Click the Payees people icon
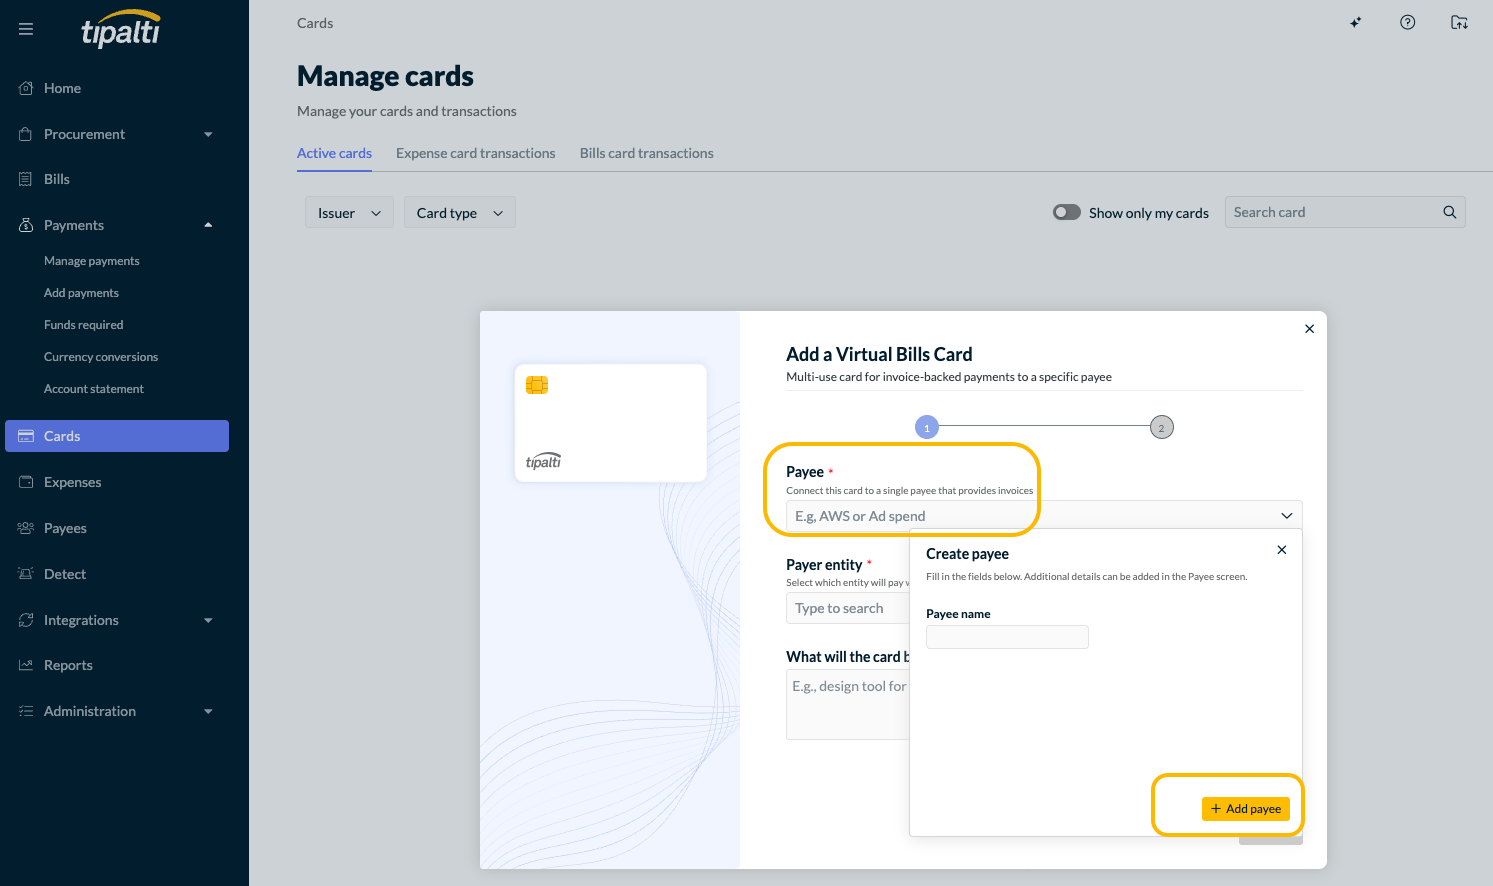Image resolution: width=1493 pixels, height=886 pixels. click(26, 528)
